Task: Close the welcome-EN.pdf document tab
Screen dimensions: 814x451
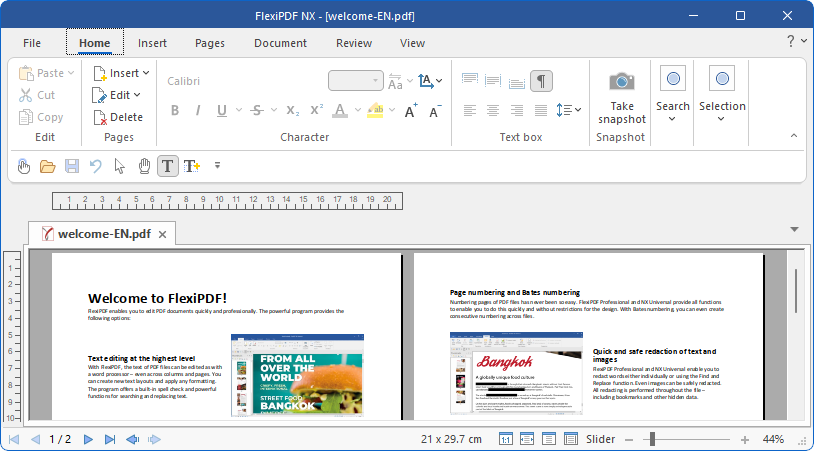Action: click(x=163, y=234)
